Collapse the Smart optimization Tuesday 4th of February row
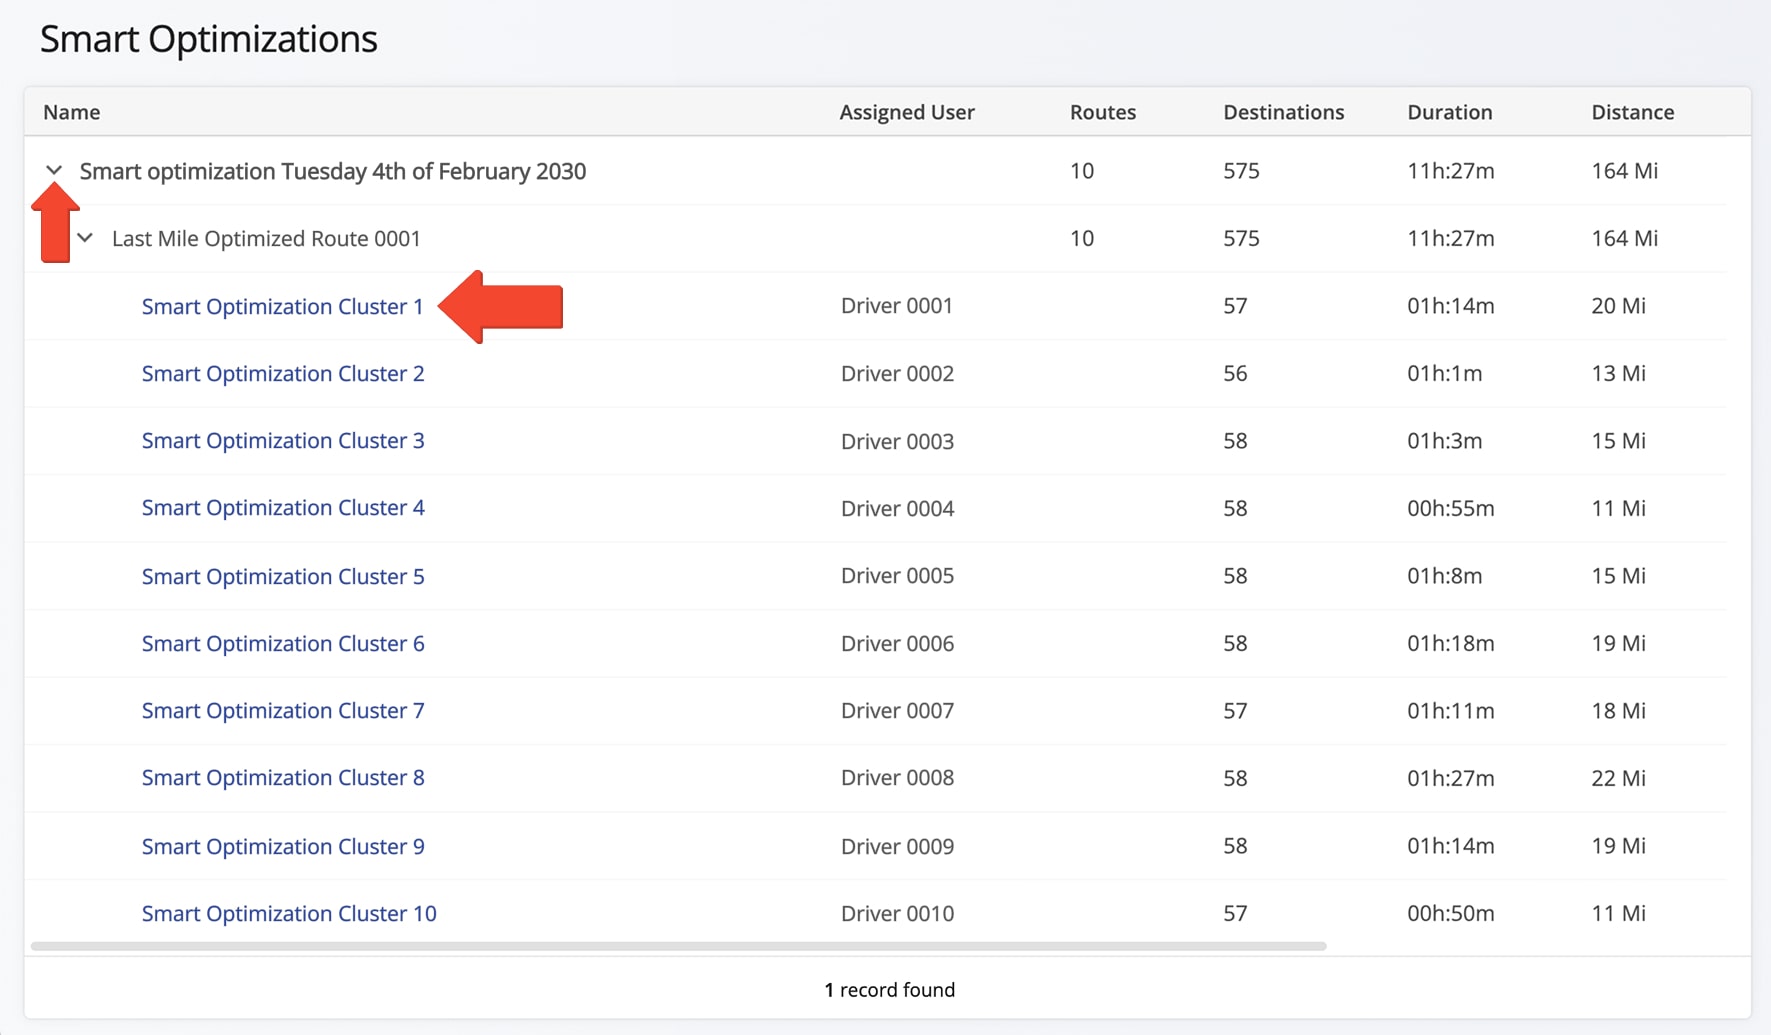 pyautogui.click(x=54, y=171)
